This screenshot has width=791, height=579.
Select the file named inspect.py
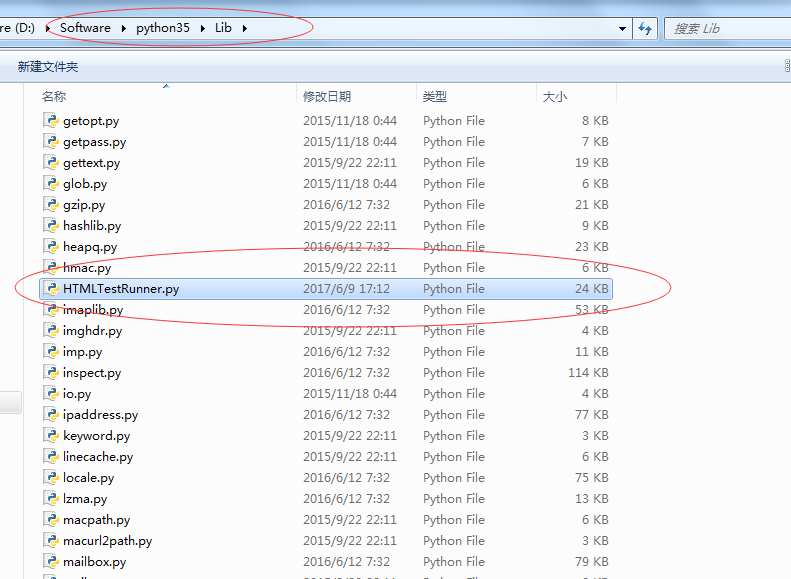pos(92,373)
